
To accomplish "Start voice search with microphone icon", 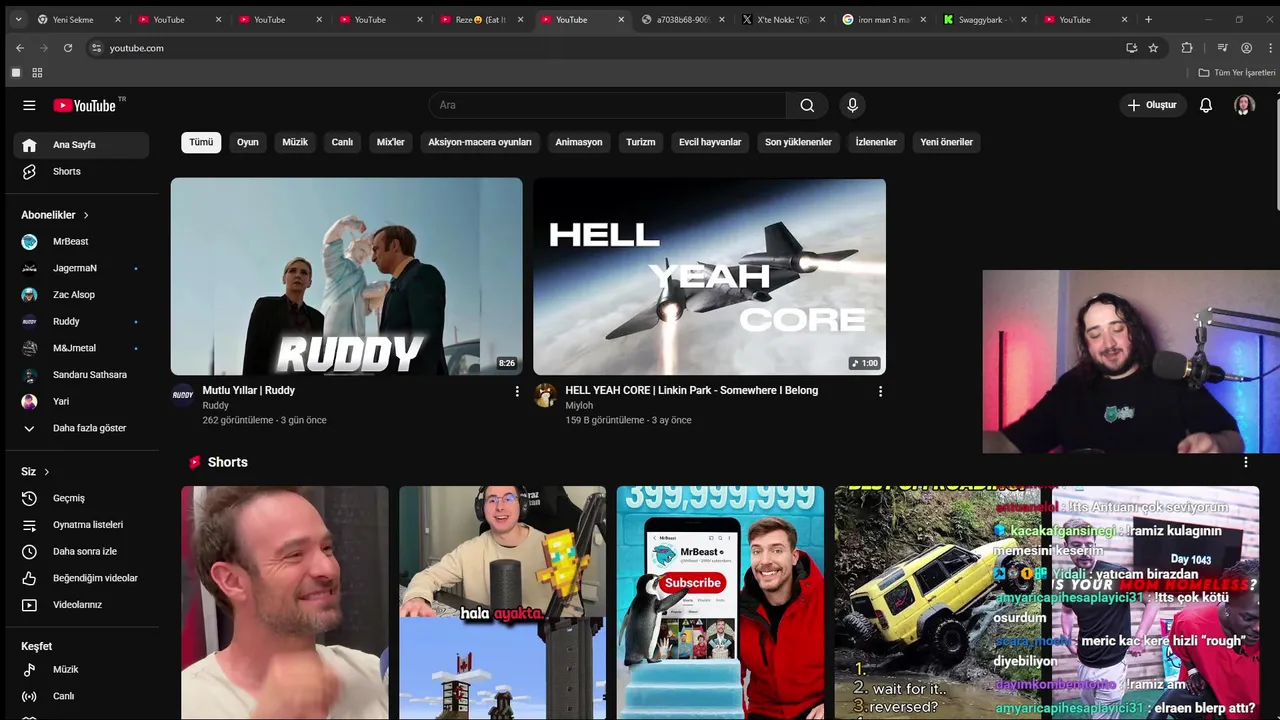I will point(852,105).
